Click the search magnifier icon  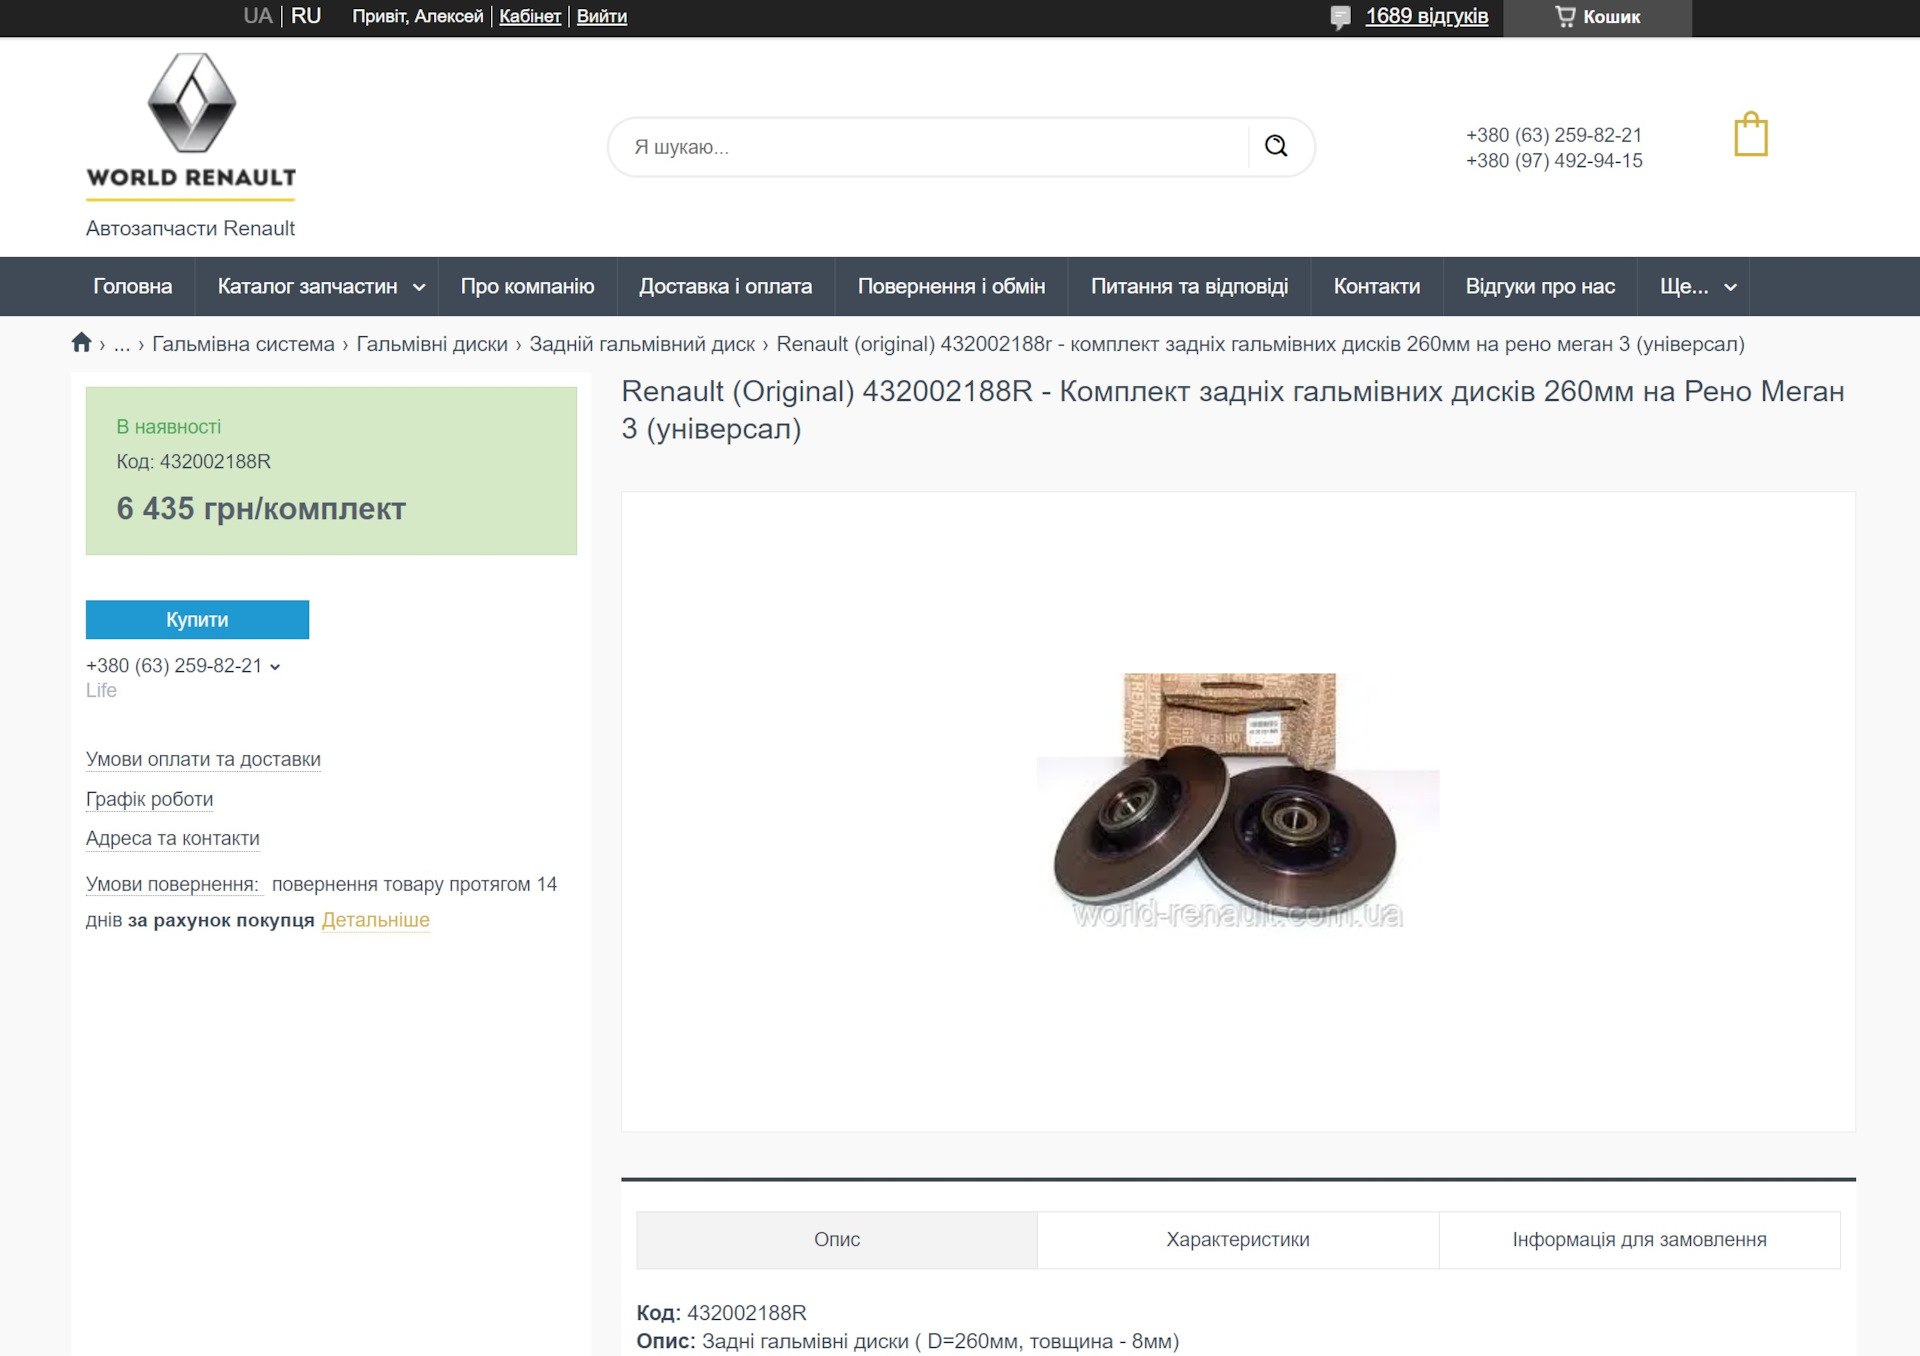click(1276, 146)
